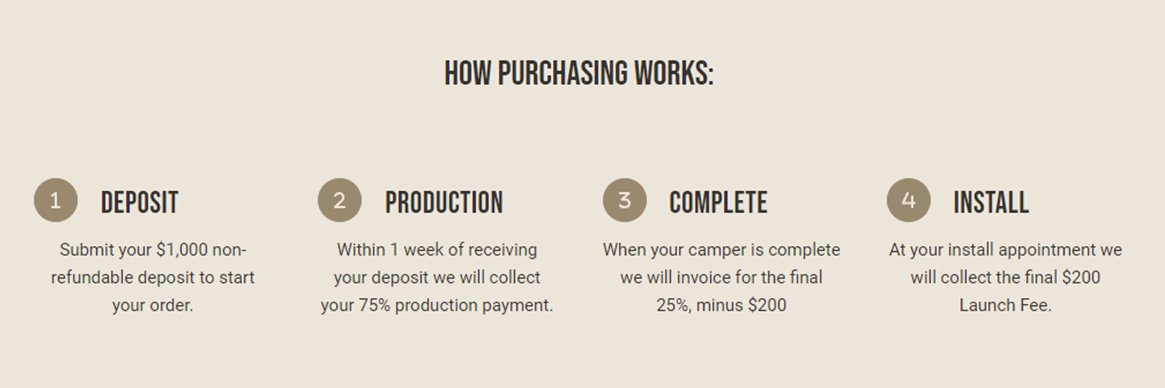Click the text '25%, minus $200'
The width and height of the screenshot is (1165, 388).
pyautogui.click(x=721, y=305)
